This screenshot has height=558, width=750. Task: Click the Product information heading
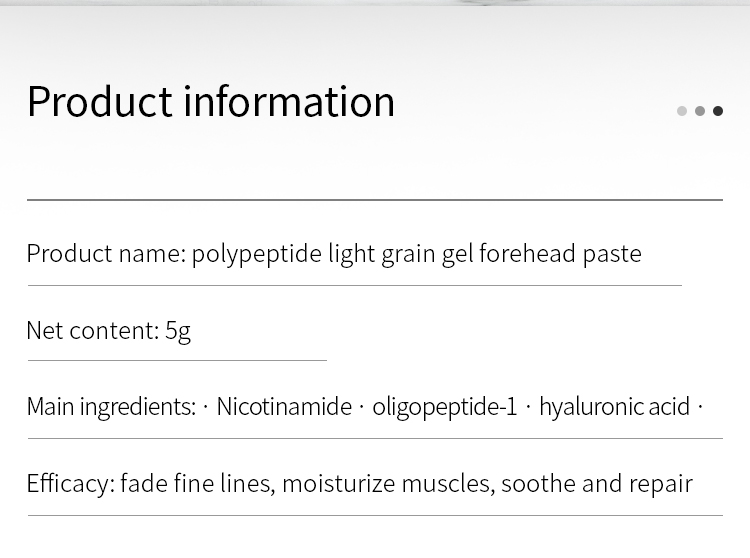point(211,101)
